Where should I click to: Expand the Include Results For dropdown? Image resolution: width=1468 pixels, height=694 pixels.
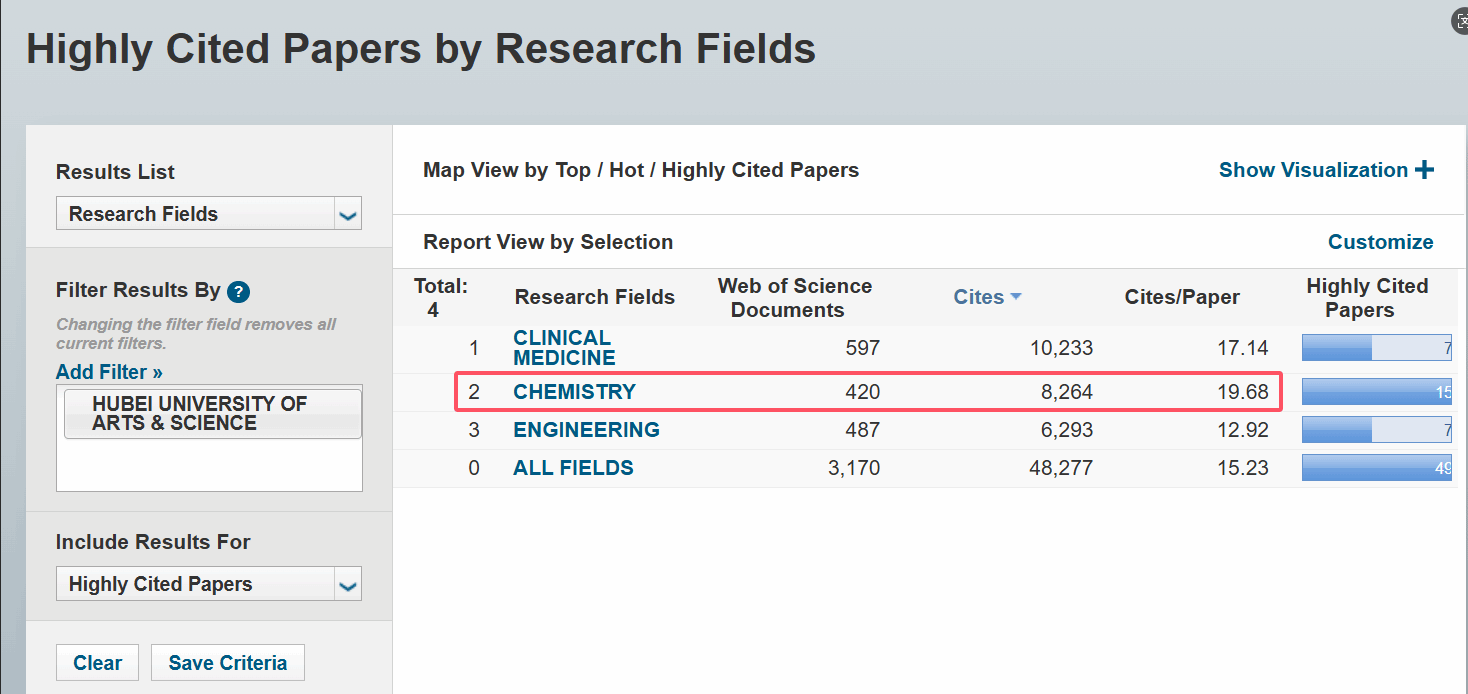208,584
